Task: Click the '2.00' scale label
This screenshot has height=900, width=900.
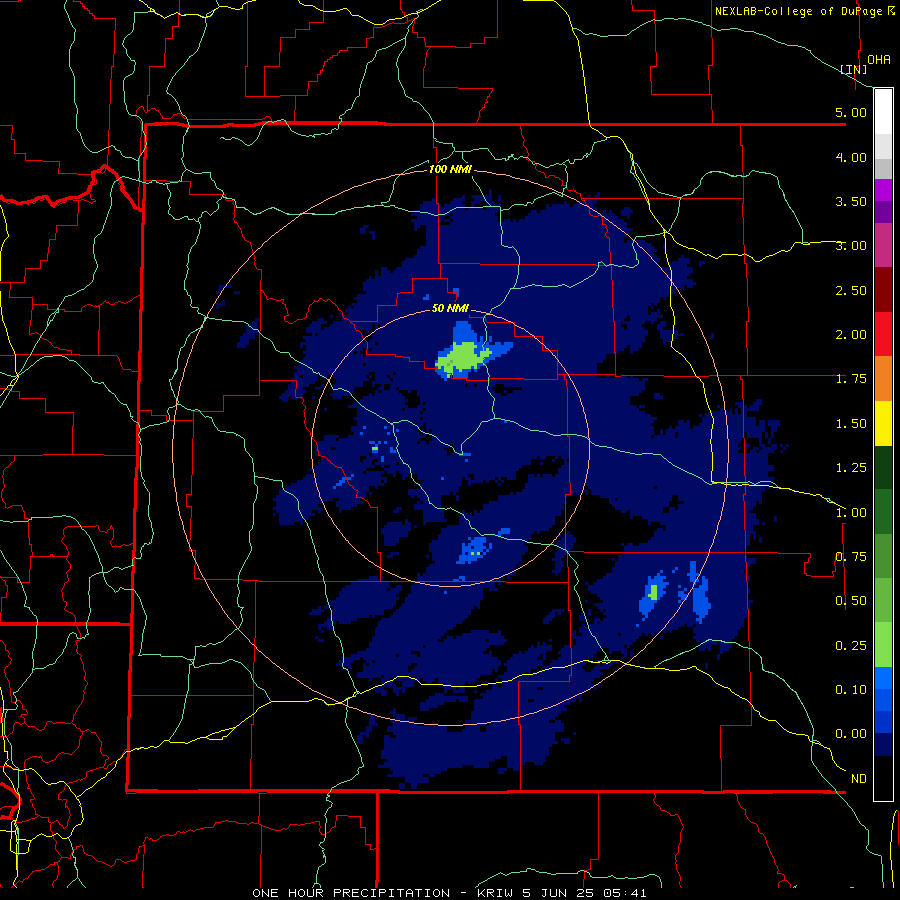Action: coord(851,335)
